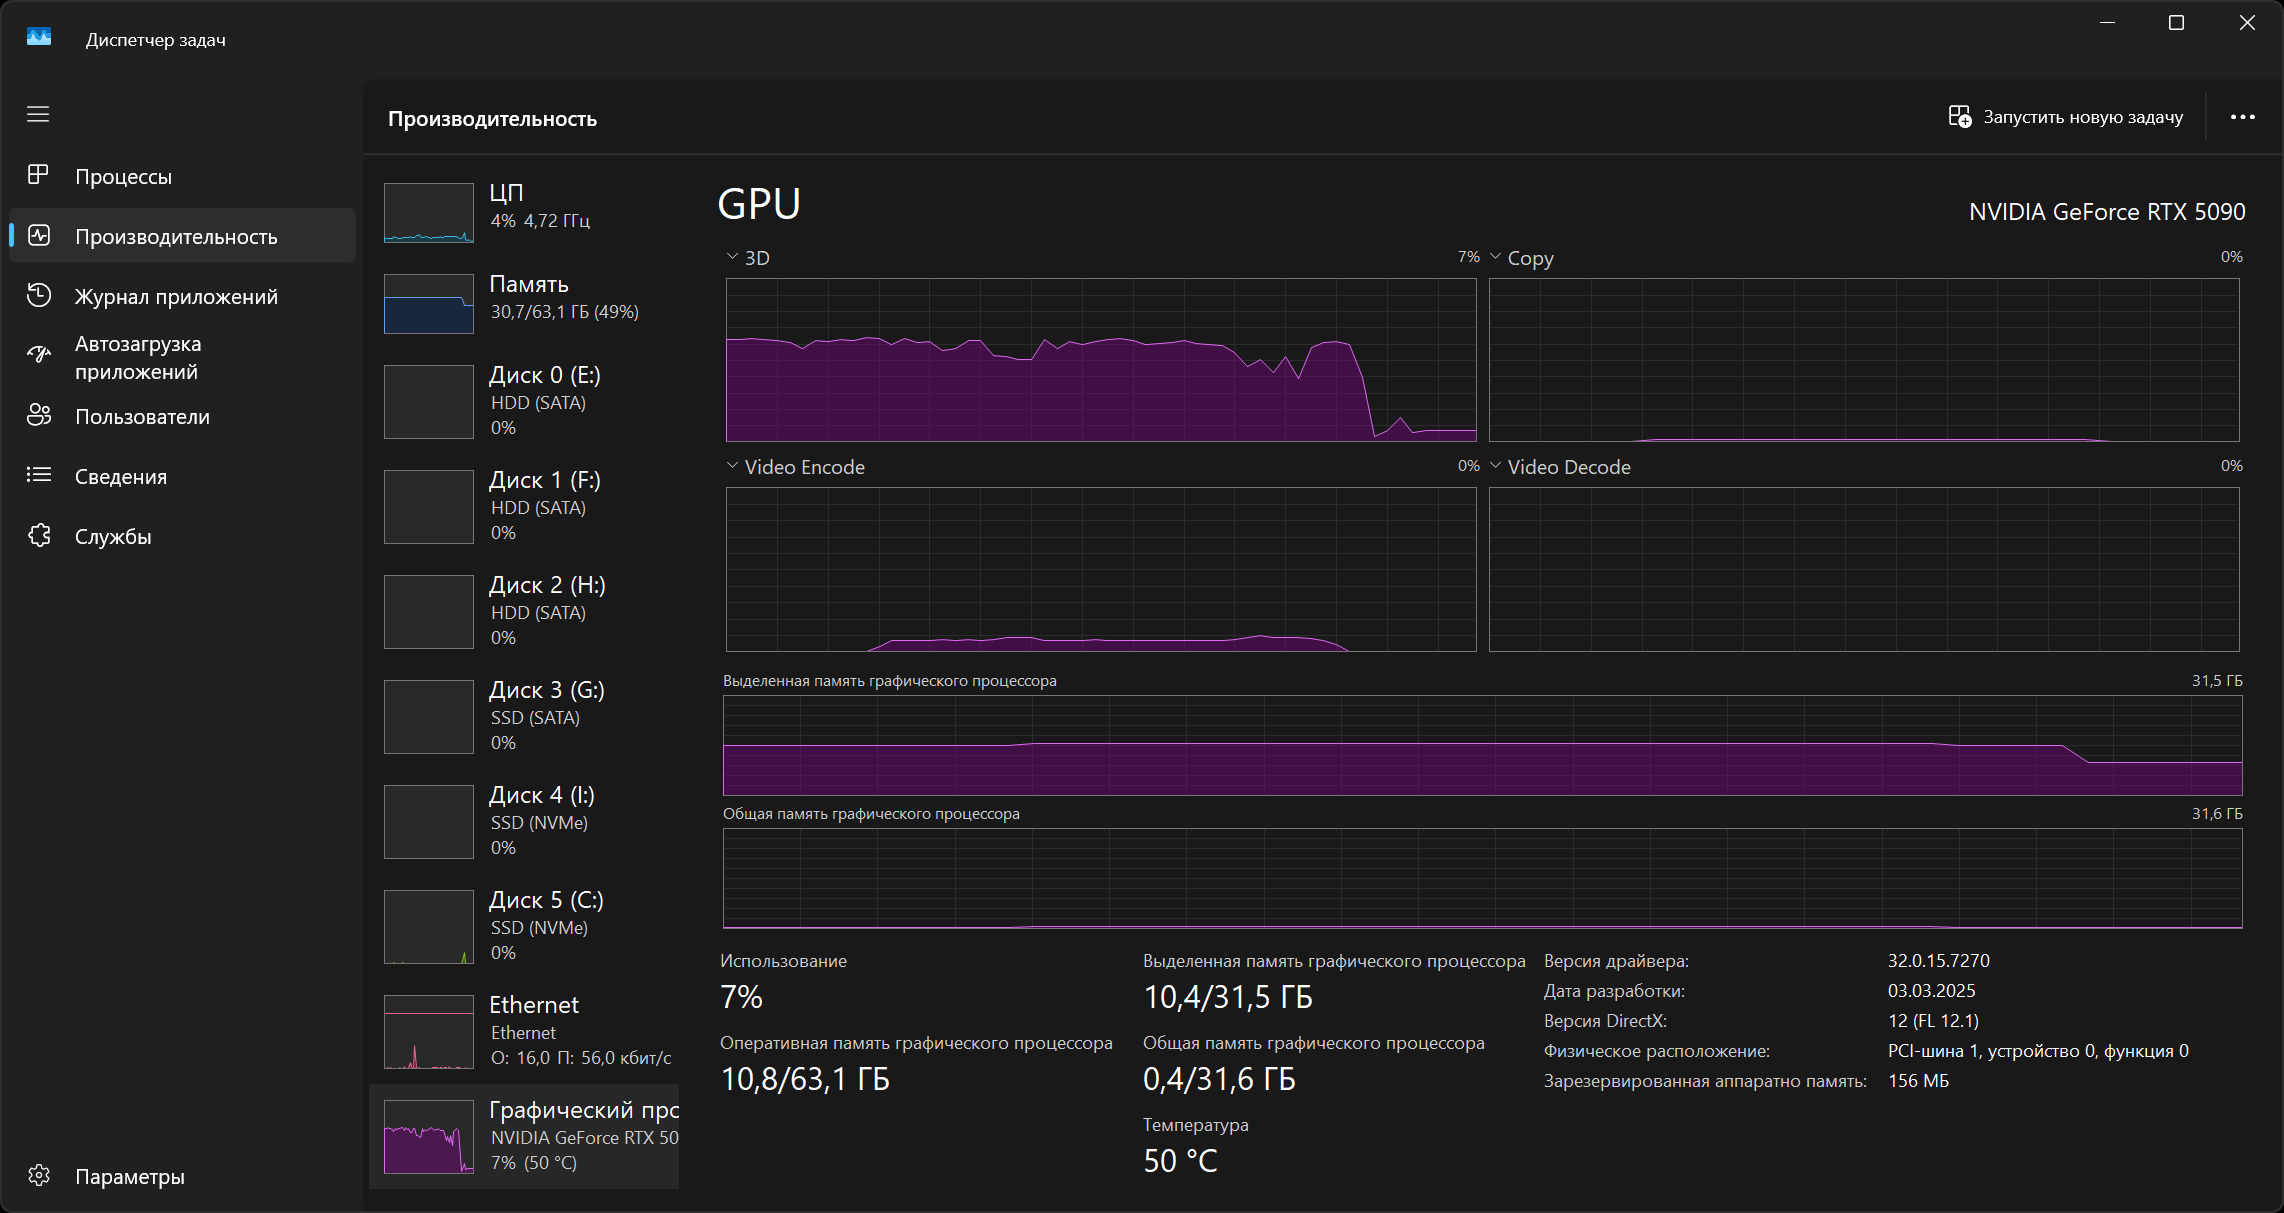Open the 3D engine graph dropdown

coord(733,257)
